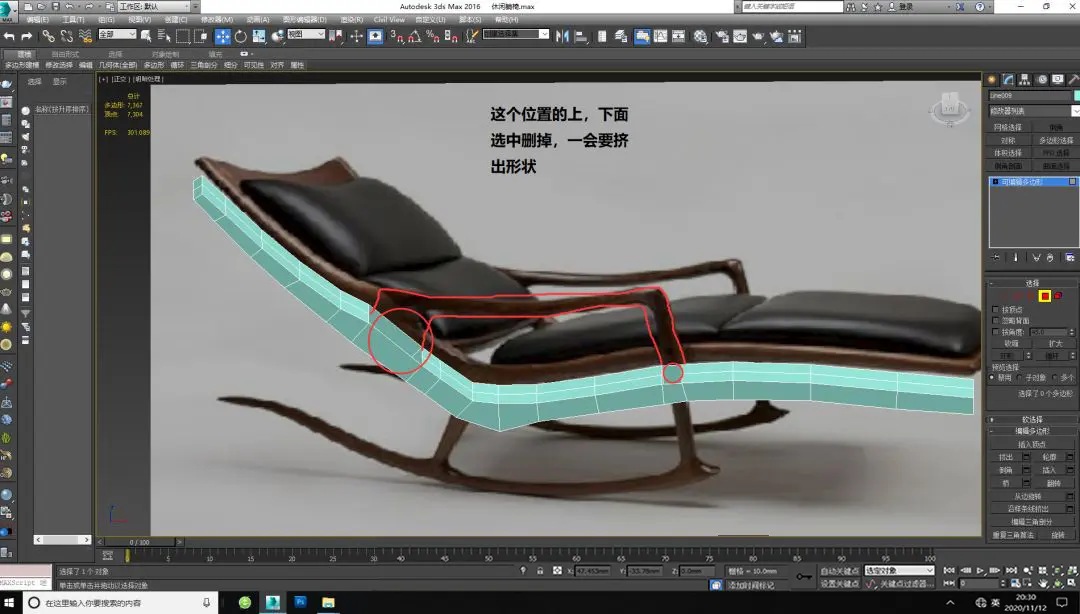Viewport: 1080px width, 614px height.
Task: Choose the Rectangular Selection Region tool
Action: 183,36
